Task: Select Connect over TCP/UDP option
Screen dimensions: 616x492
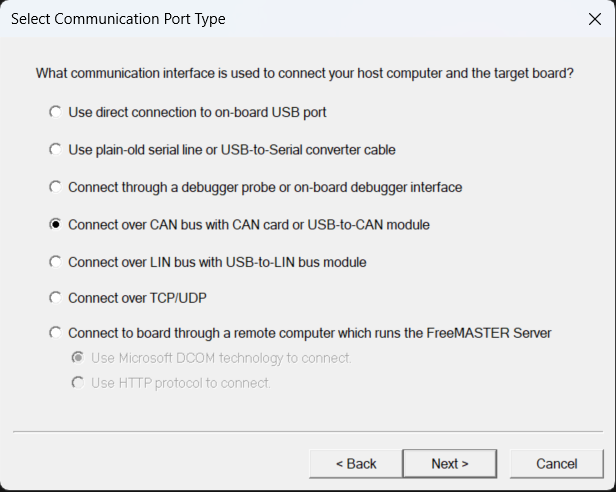Action: tap(55, 298)
